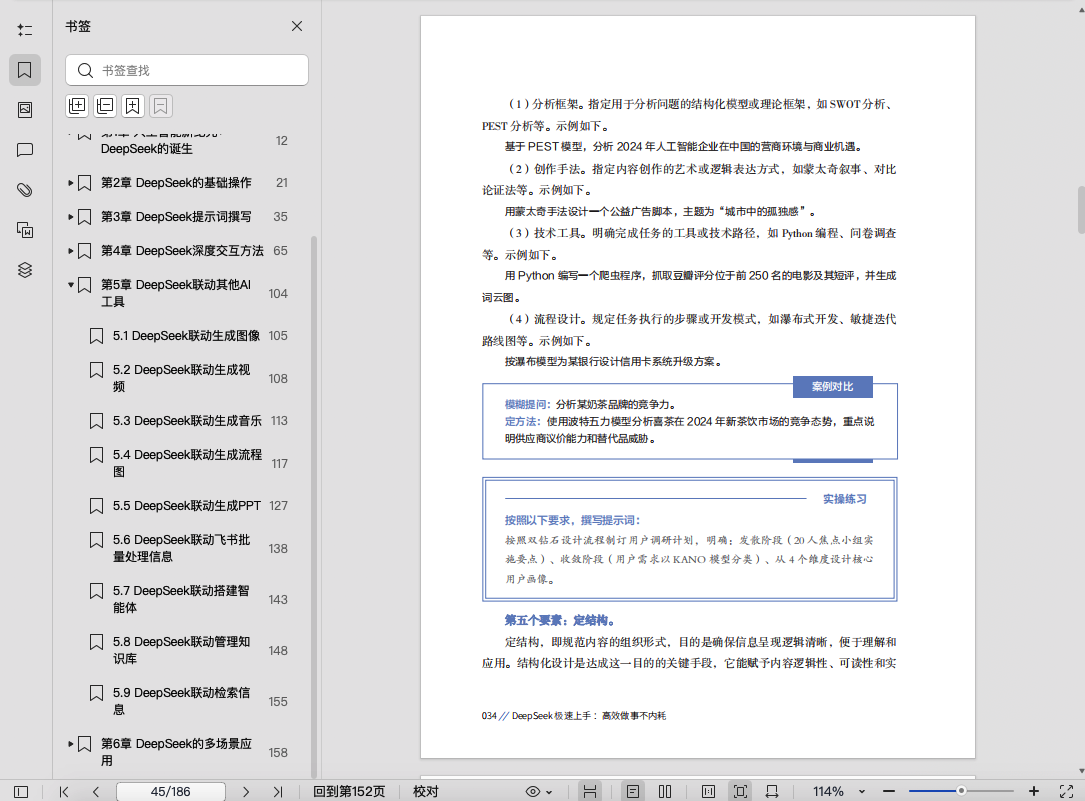The width and height of the screenshot is (1085, 801).
Task: Toggle continuous scrolling mode icon
Action: [590, 791]
